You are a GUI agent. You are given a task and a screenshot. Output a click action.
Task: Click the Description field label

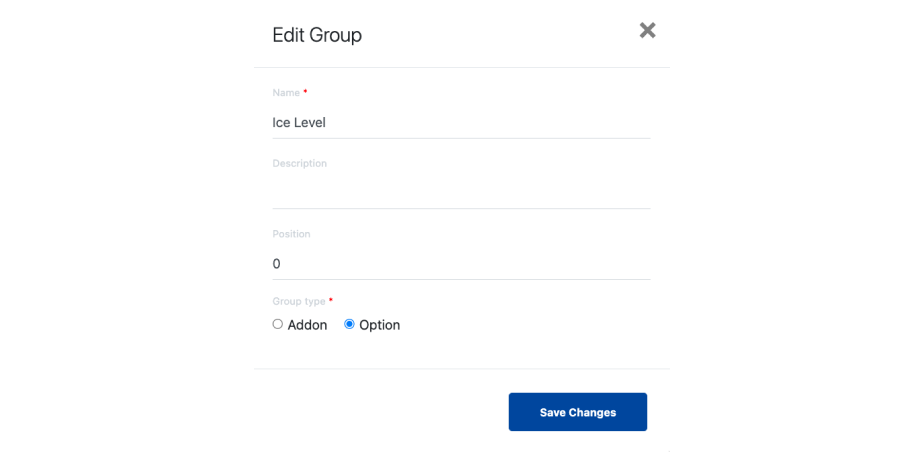tap(300, 164)
